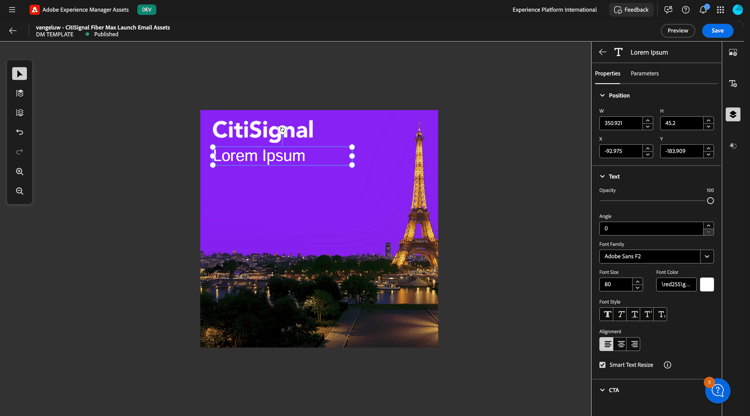Click the send layer backward icon
The width and height of the screenshot is (750, 416).
coord(19,113)
